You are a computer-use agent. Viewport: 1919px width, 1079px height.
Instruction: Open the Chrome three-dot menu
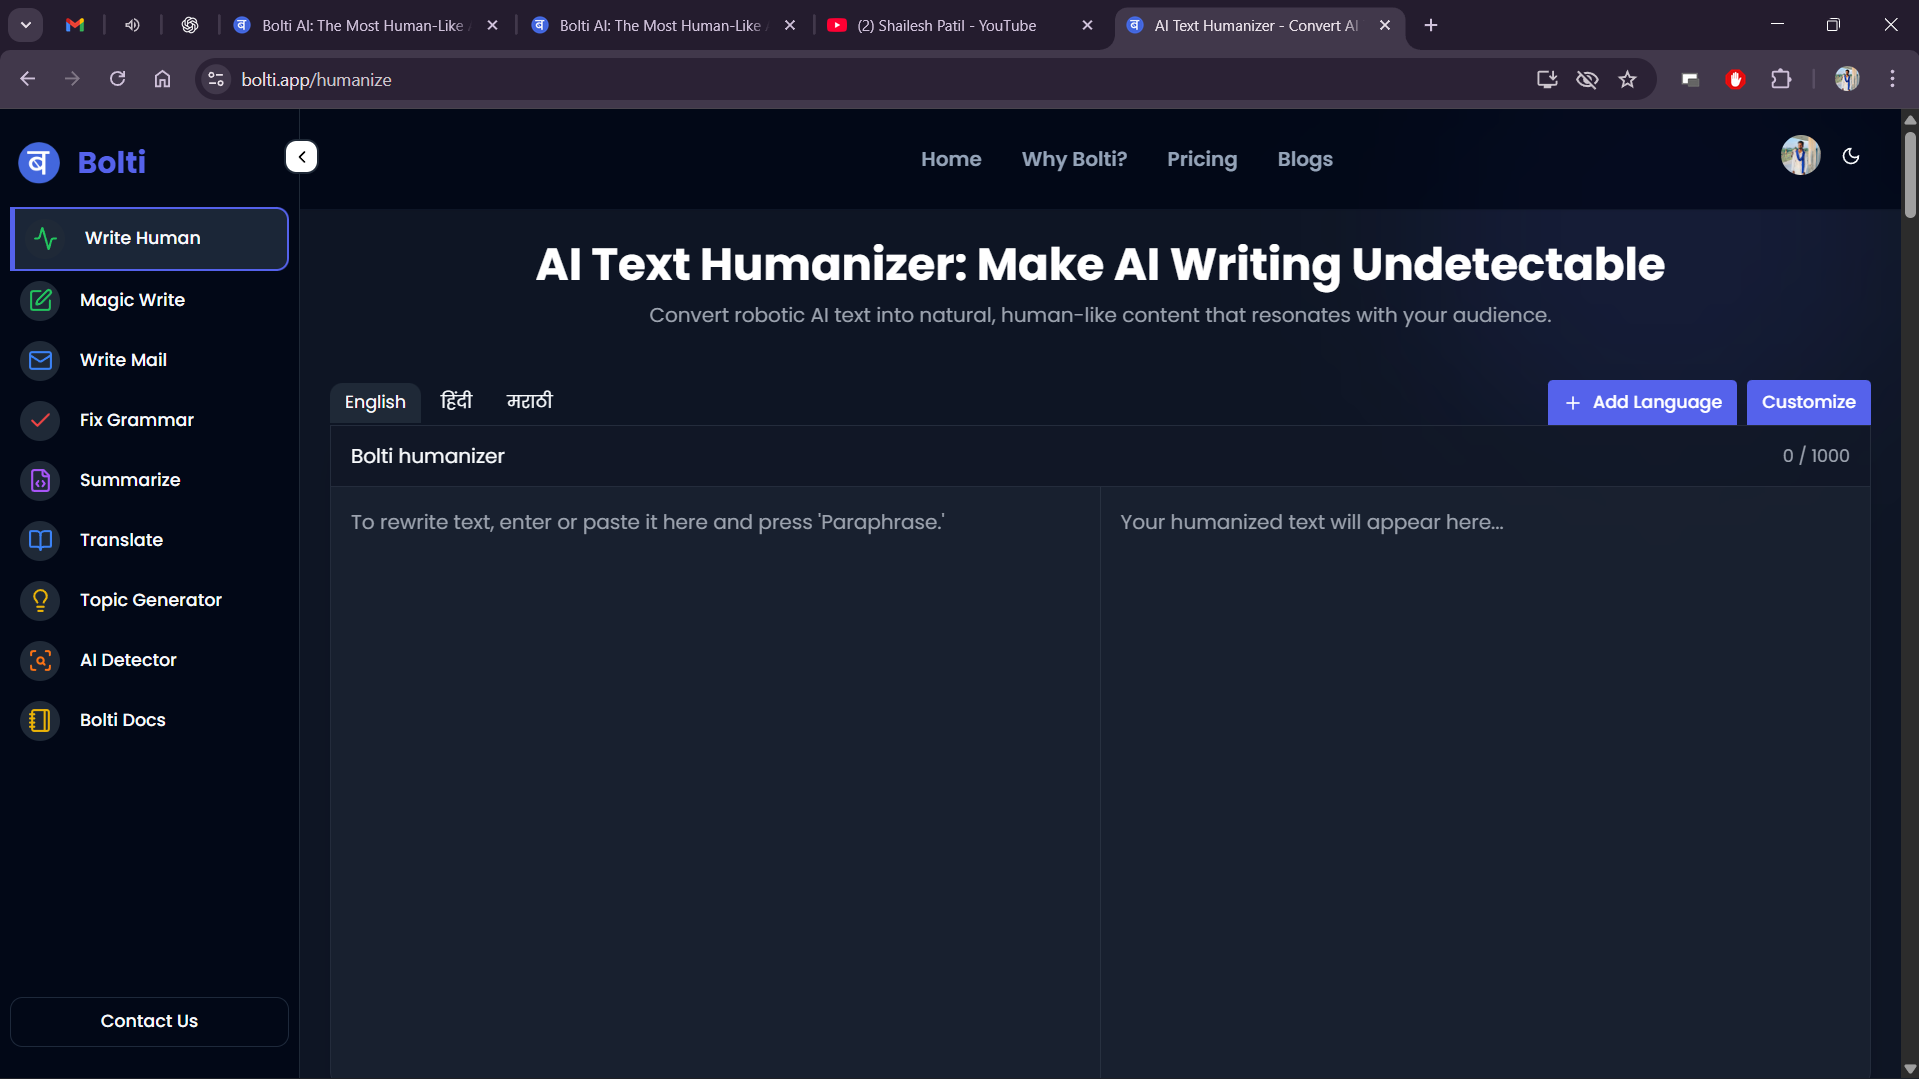click(x=1892, y=79)
